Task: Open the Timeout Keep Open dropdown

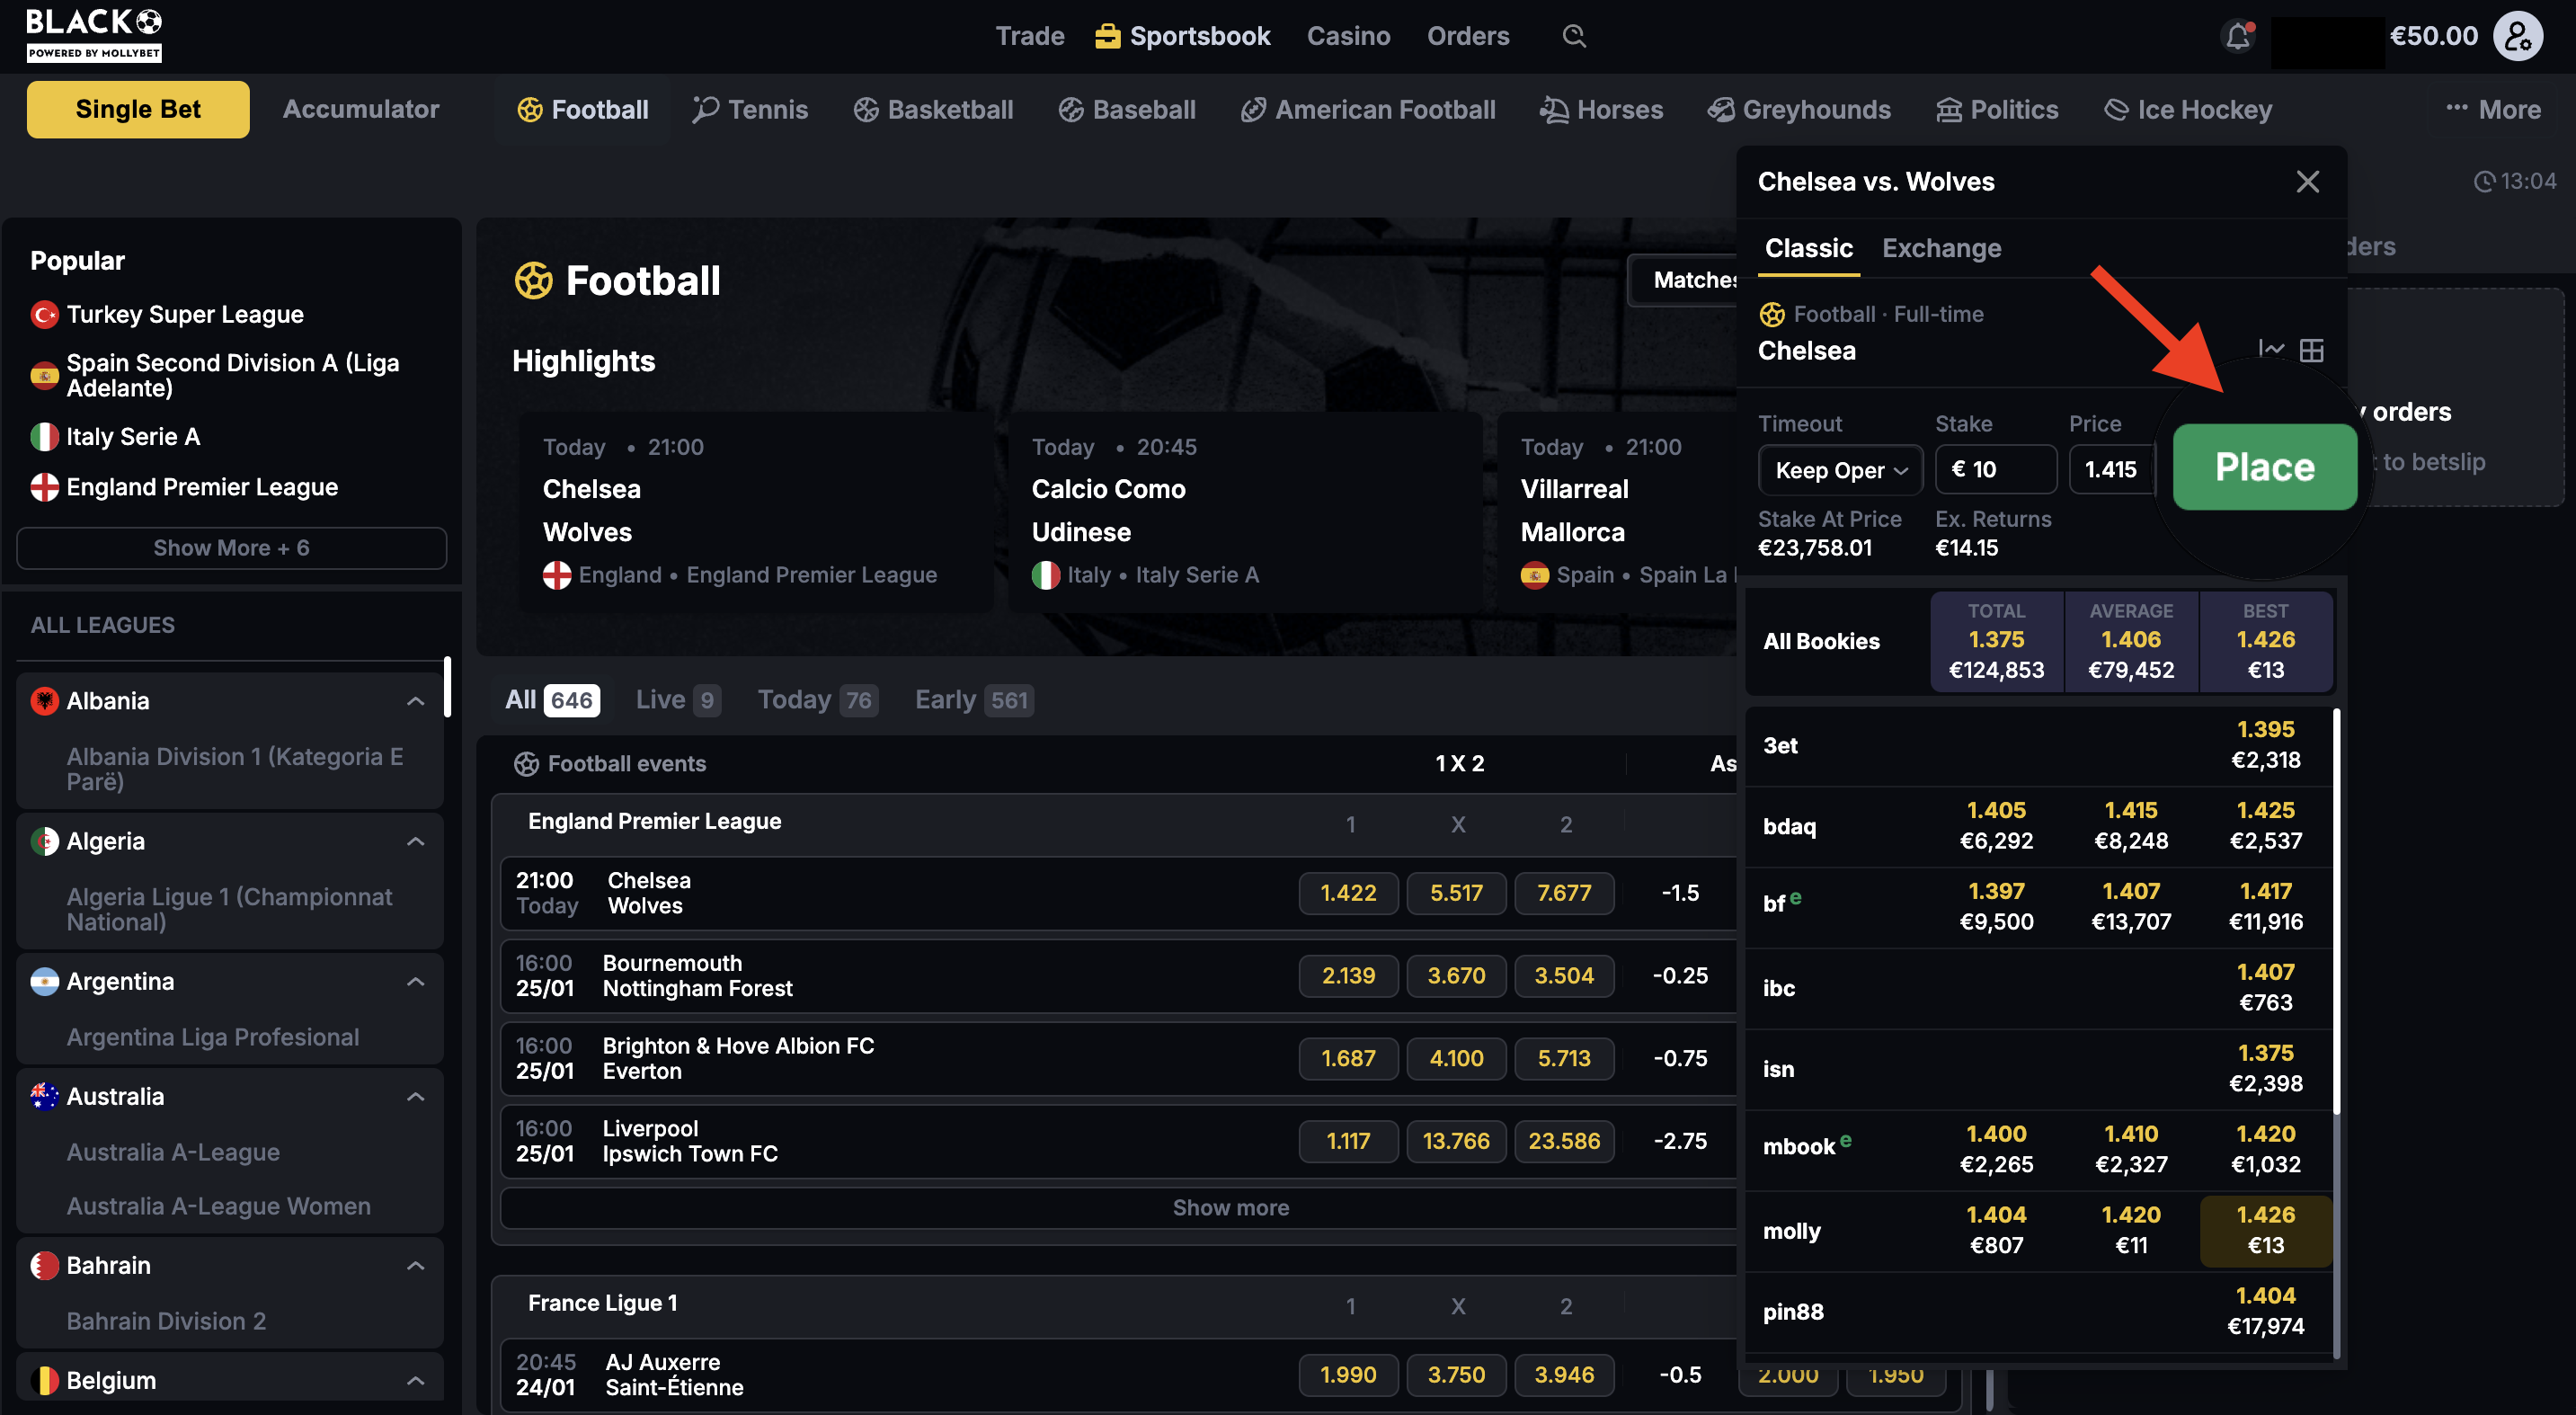Action: tap(1840, 470)
